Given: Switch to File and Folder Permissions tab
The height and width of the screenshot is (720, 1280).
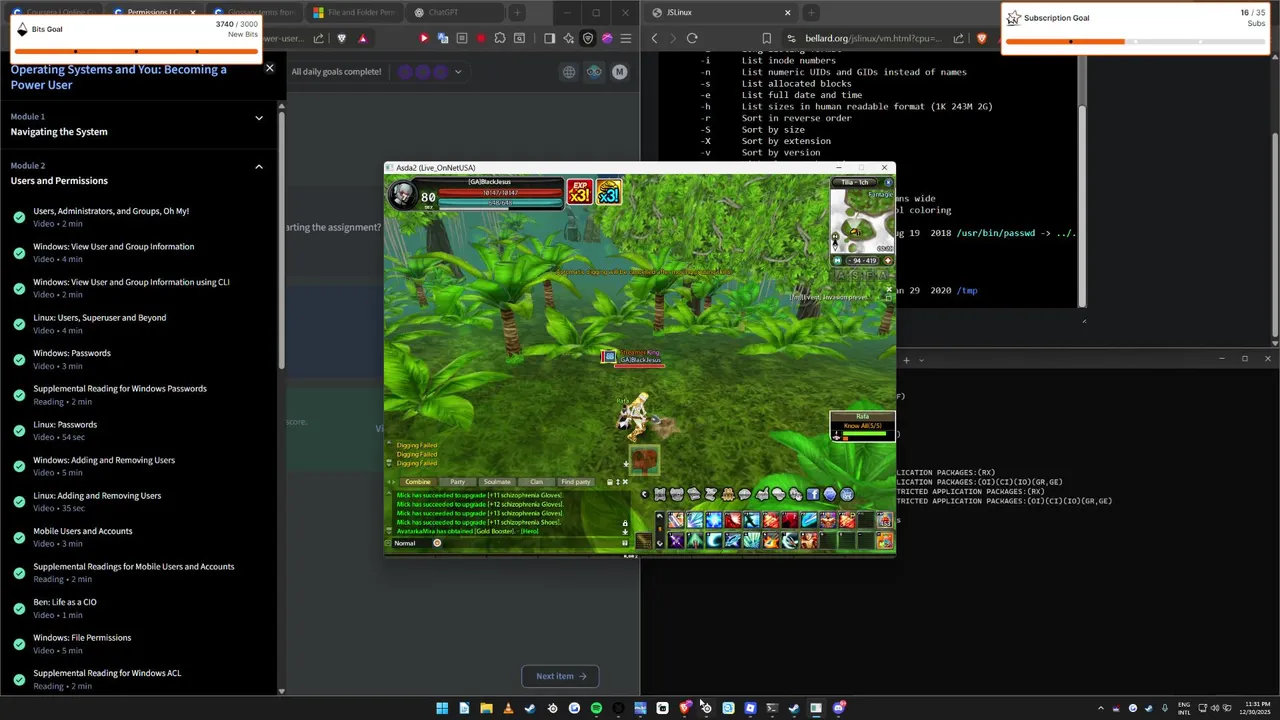Looking at the screenshot, I should click(354, 12).
